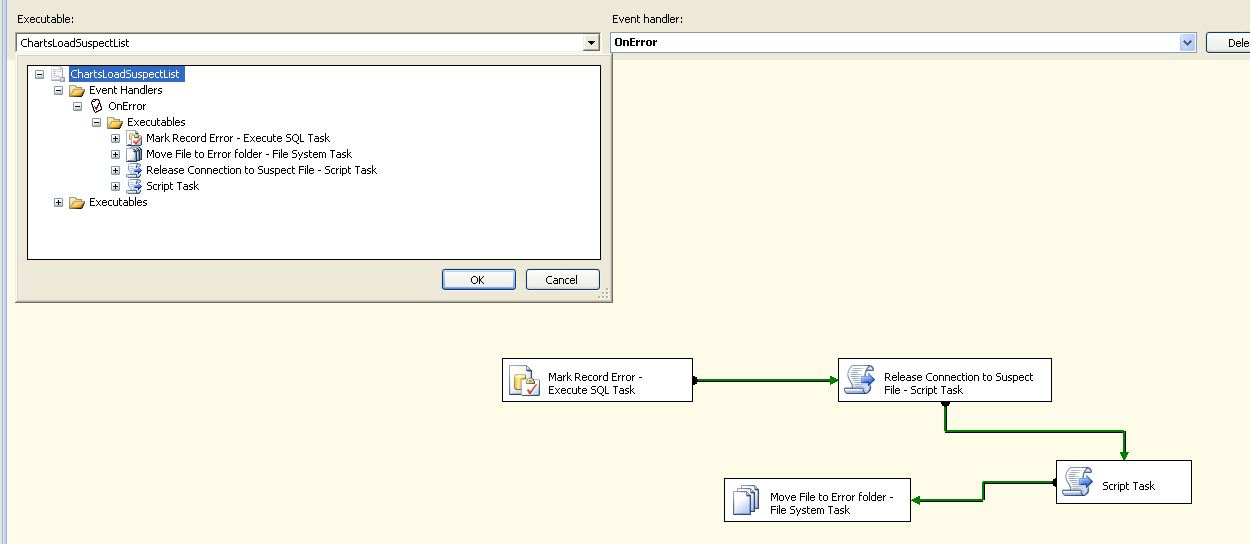Click the Delete button at top right
Viewport: 1250px width, 544px height.
click(x=1230, y=43)
